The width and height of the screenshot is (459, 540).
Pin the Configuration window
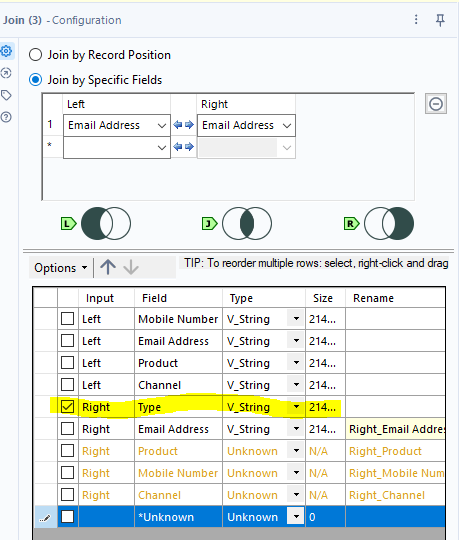pyautogui.click(x=440, y=20)
